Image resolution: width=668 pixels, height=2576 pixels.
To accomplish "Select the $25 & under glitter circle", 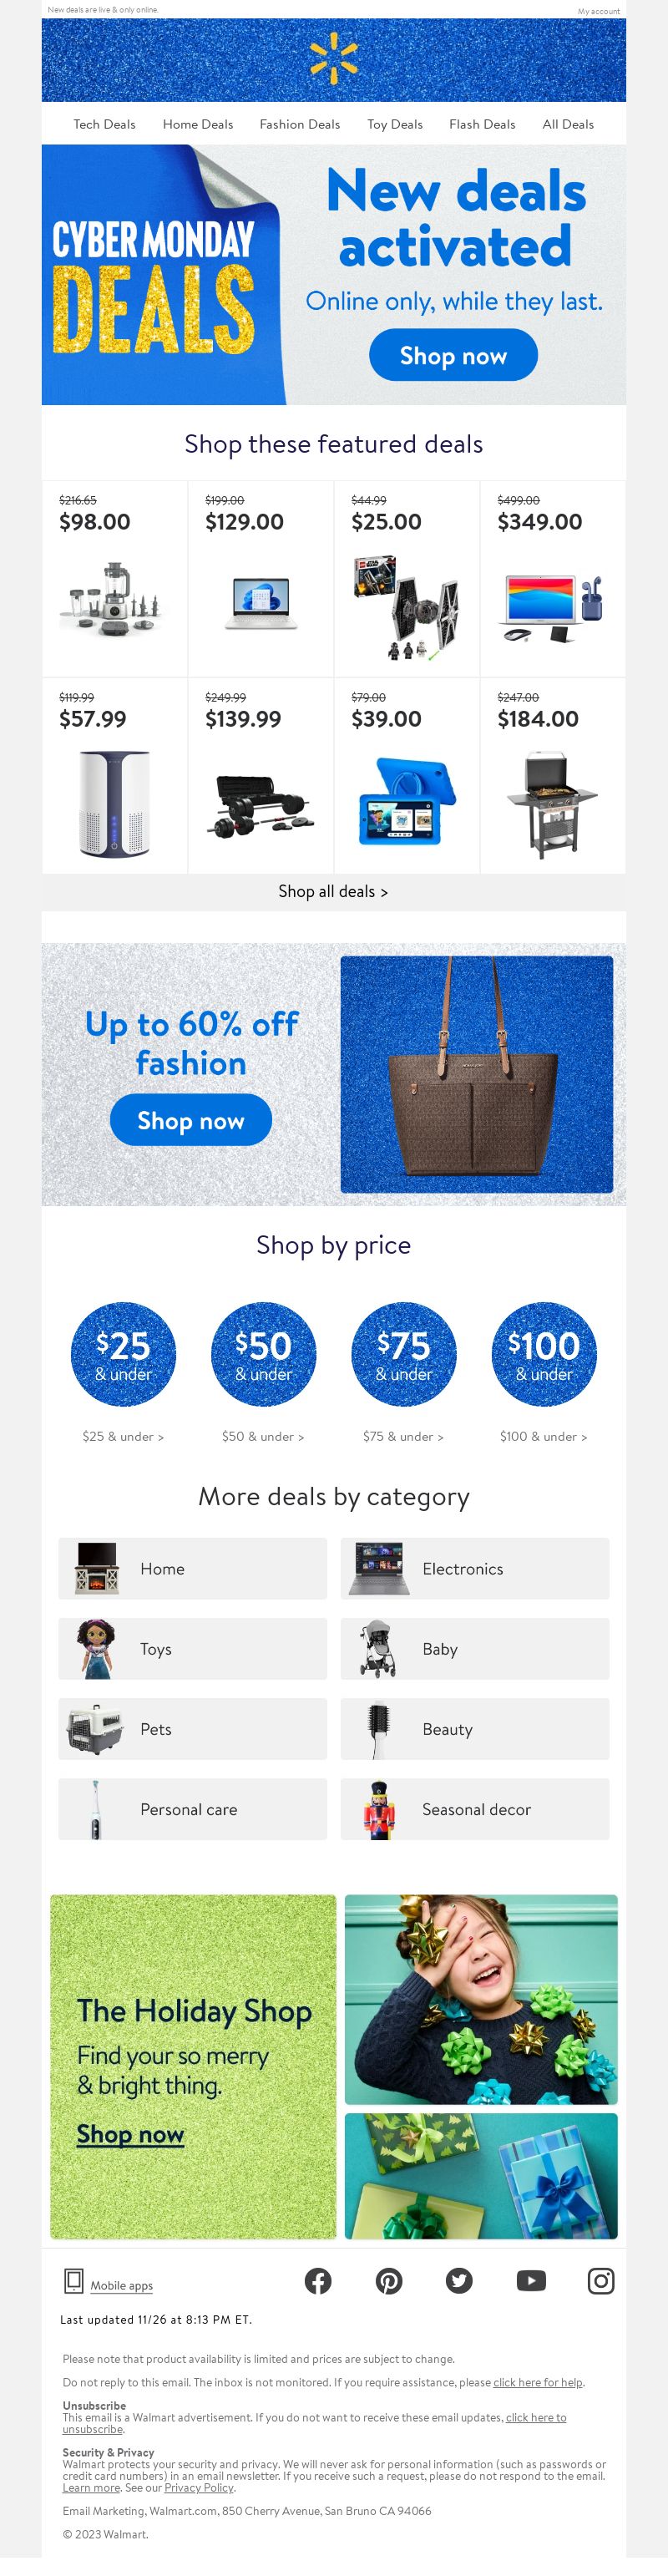I will tap(123, 1354).
